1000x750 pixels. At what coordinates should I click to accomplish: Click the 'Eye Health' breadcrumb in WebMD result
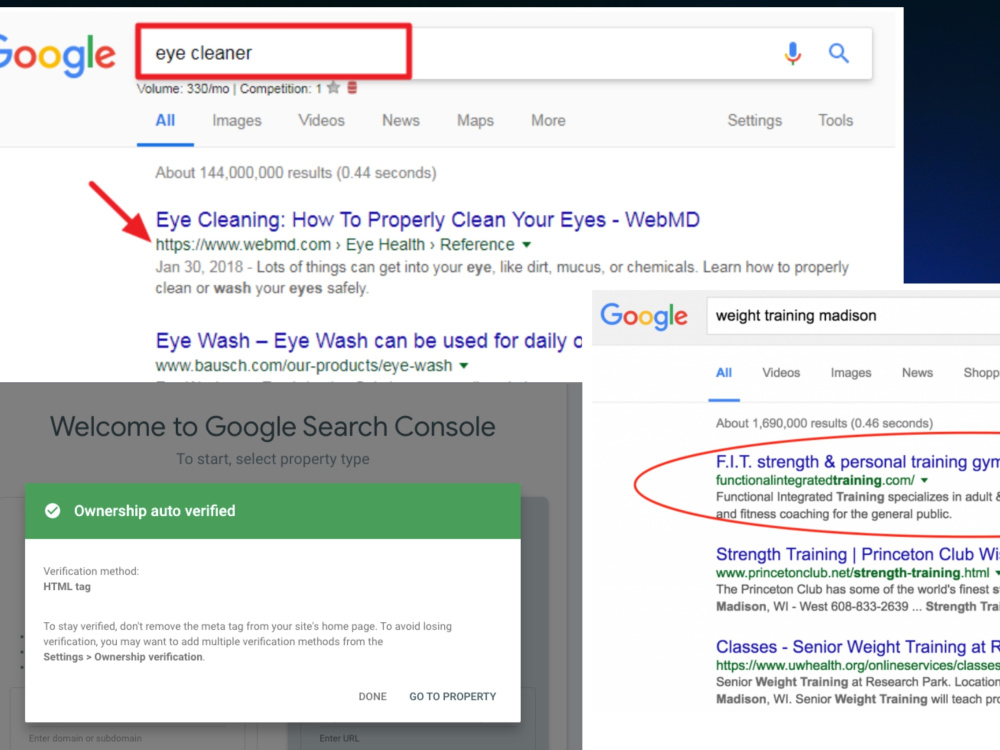tap(385, 245)
